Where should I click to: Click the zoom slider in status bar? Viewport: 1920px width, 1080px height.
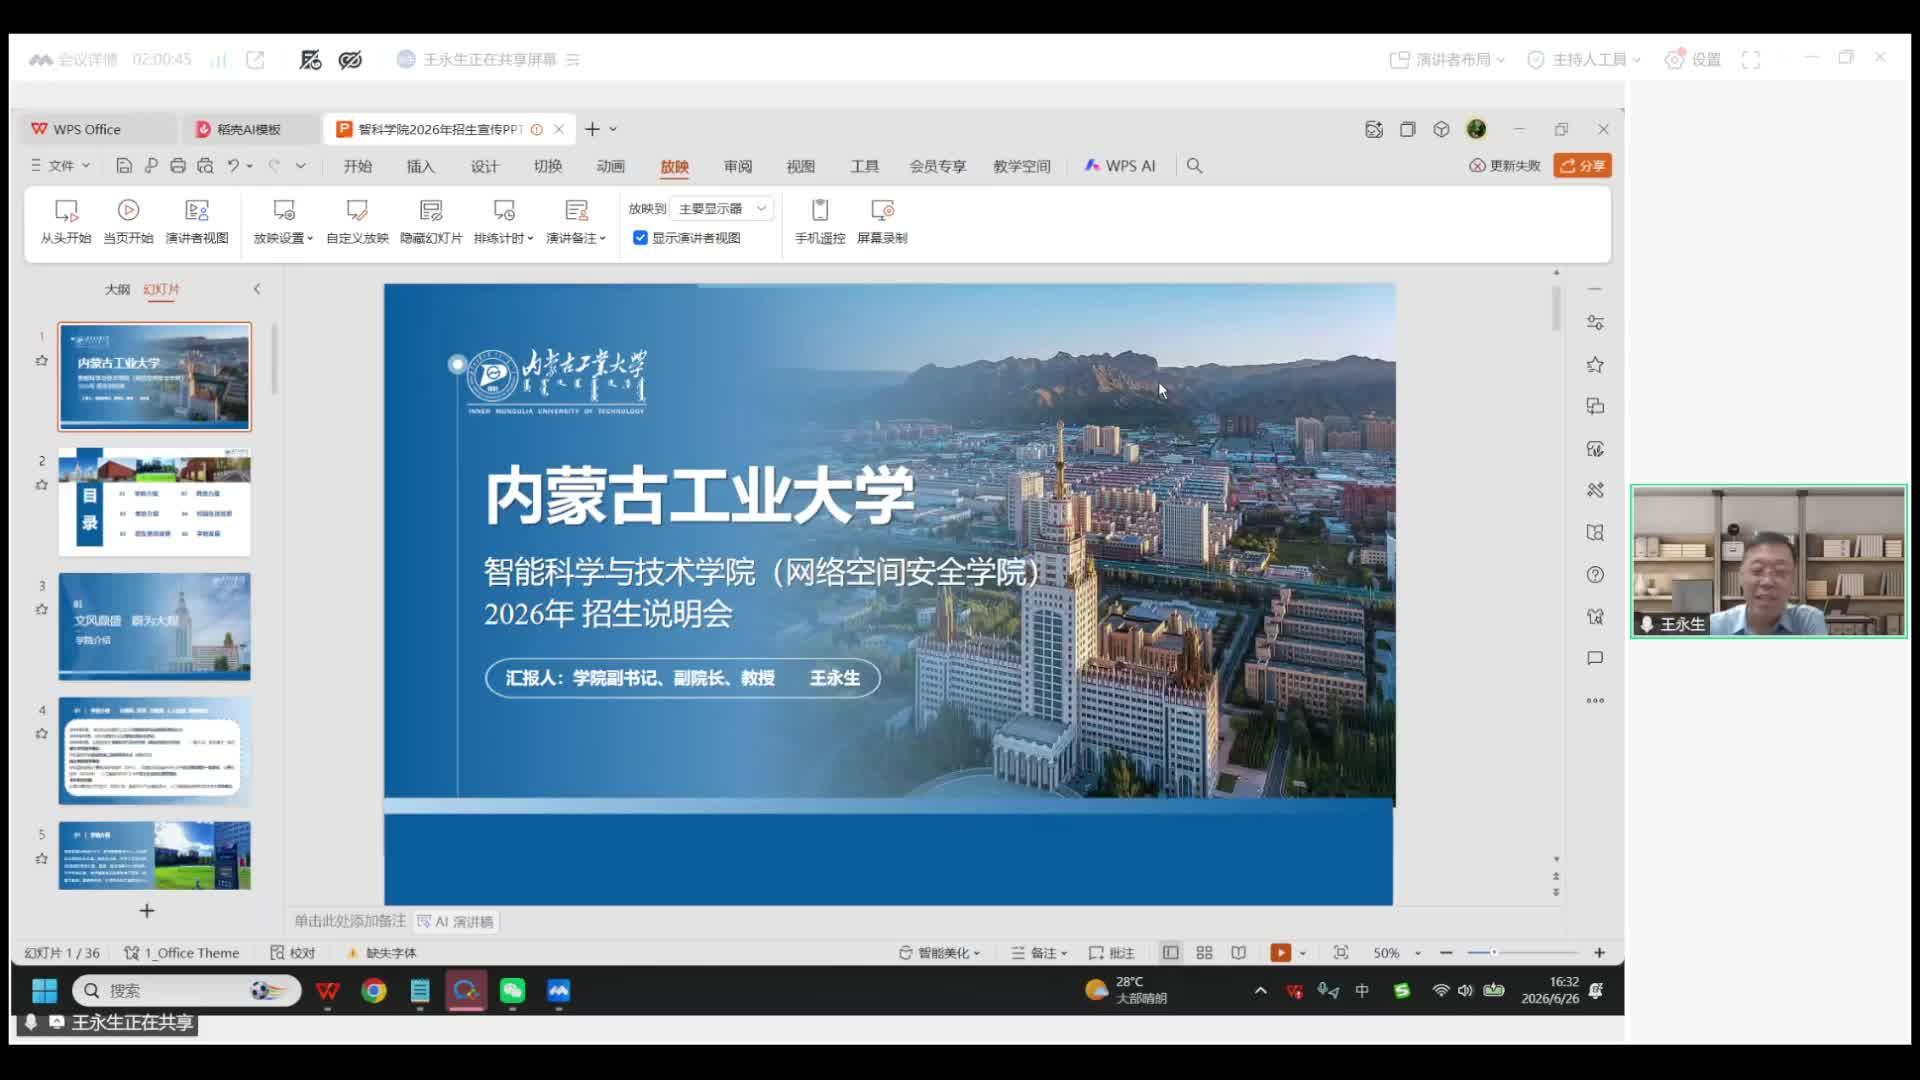pos(1522,953)
